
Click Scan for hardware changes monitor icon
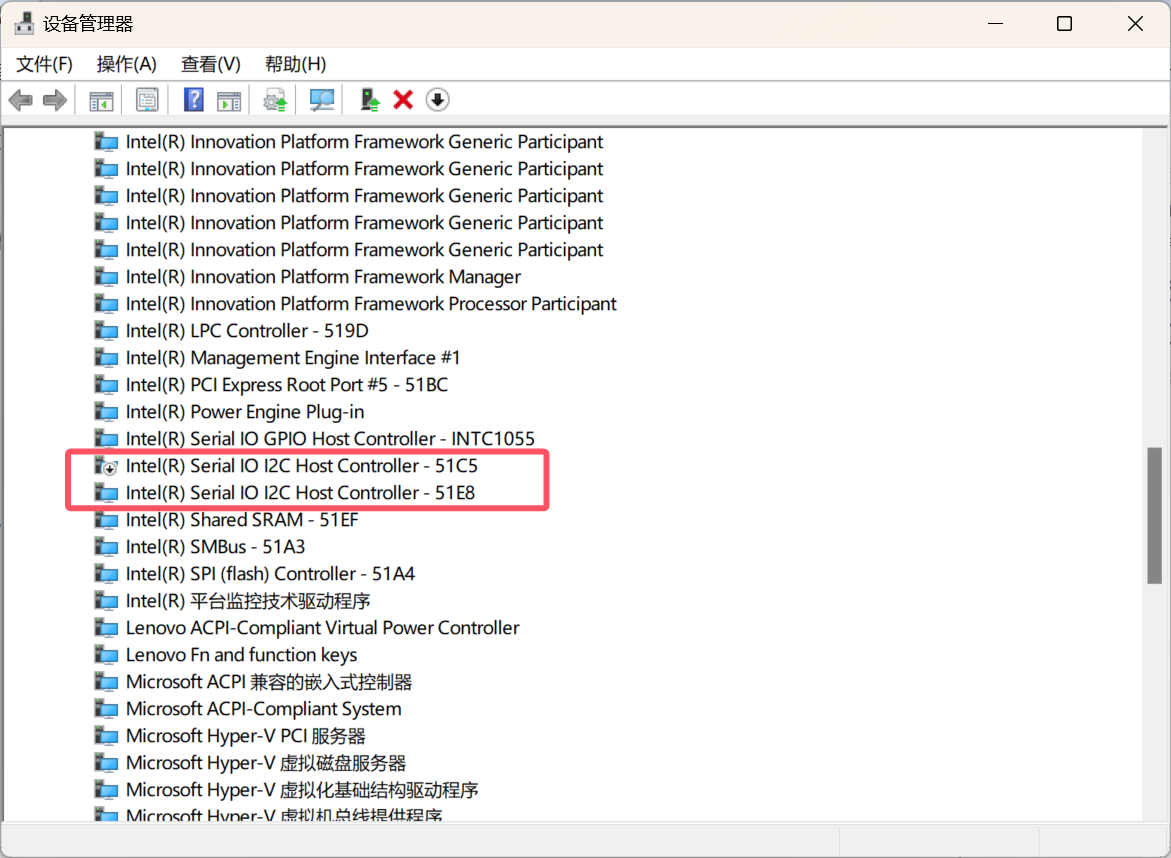[x=322, y=100]
